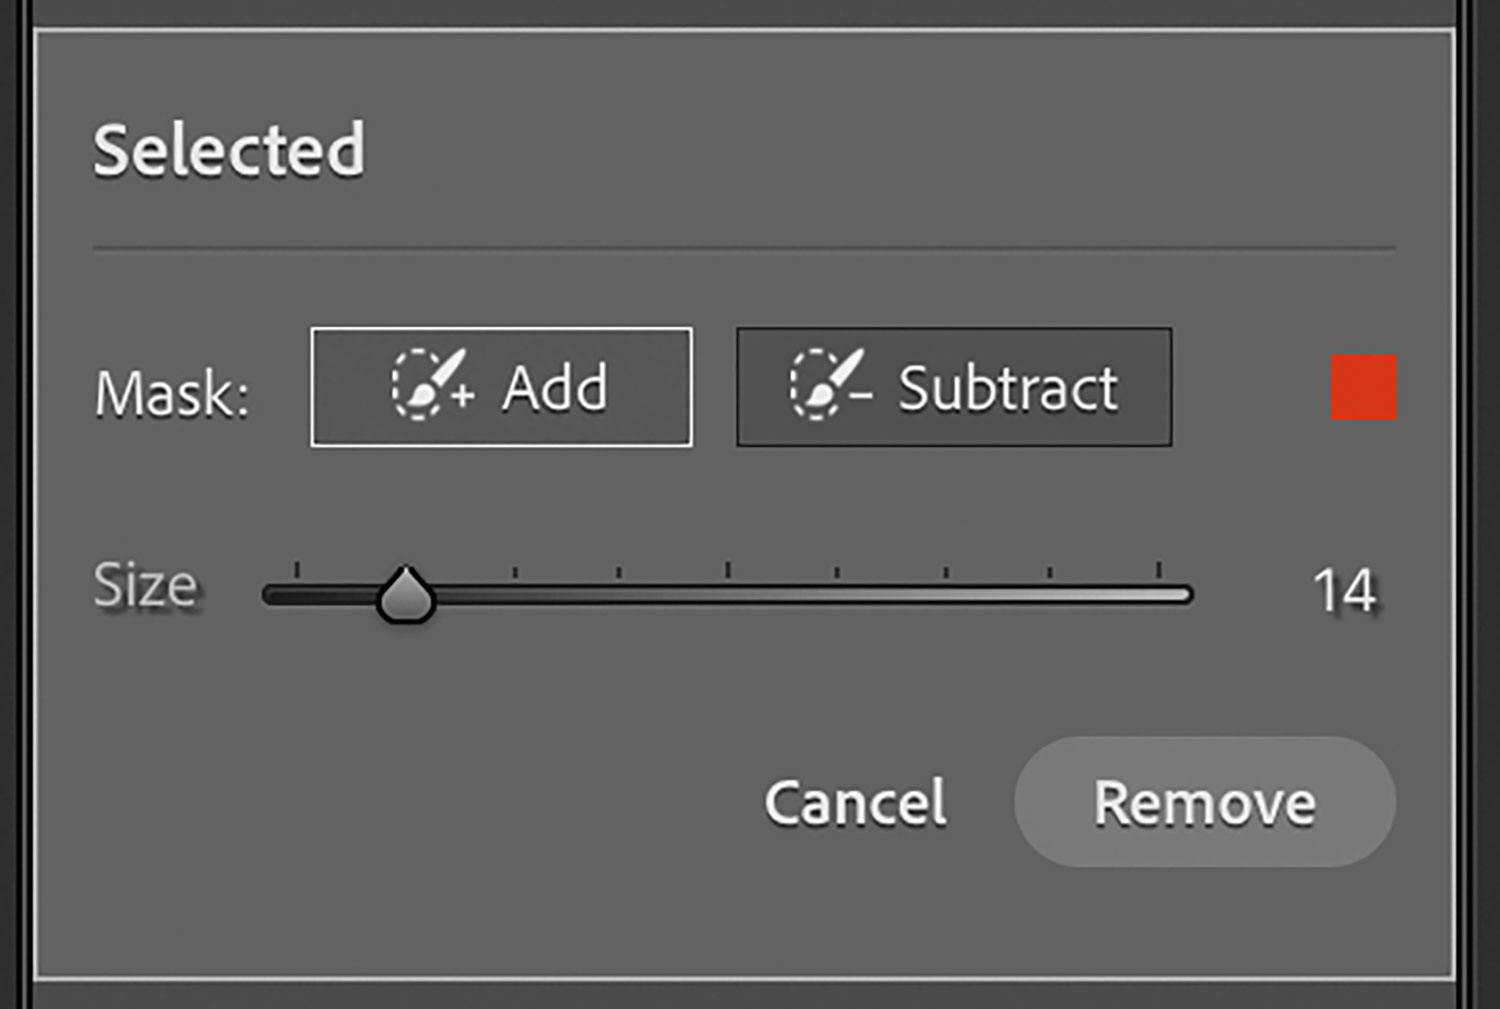Screen dimensions: 1500x1009
Task: Click the word Add in the mask button
Action: (555, 387)
